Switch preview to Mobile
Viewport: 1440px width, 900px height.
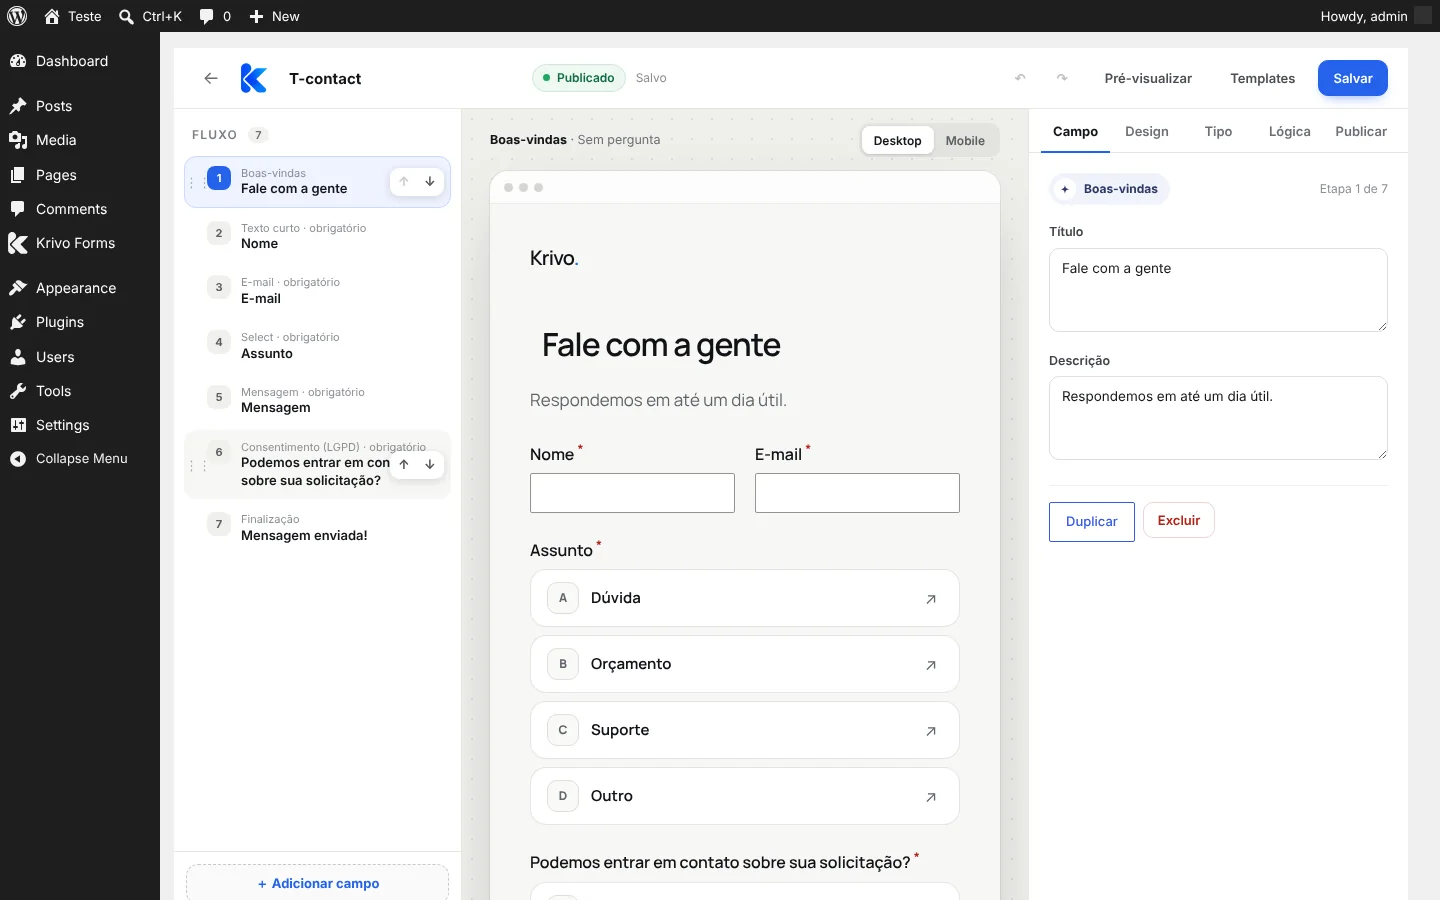[x=965, y=141]
